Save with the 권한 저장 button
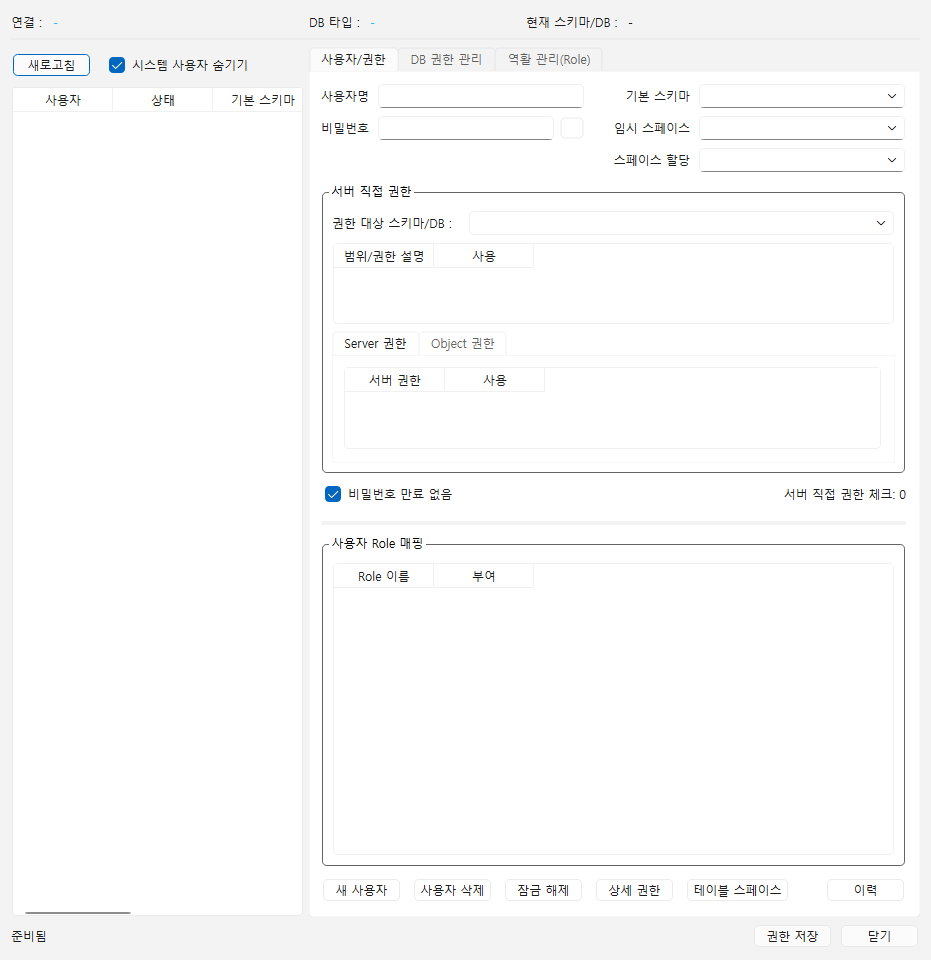 coord(792,936)
